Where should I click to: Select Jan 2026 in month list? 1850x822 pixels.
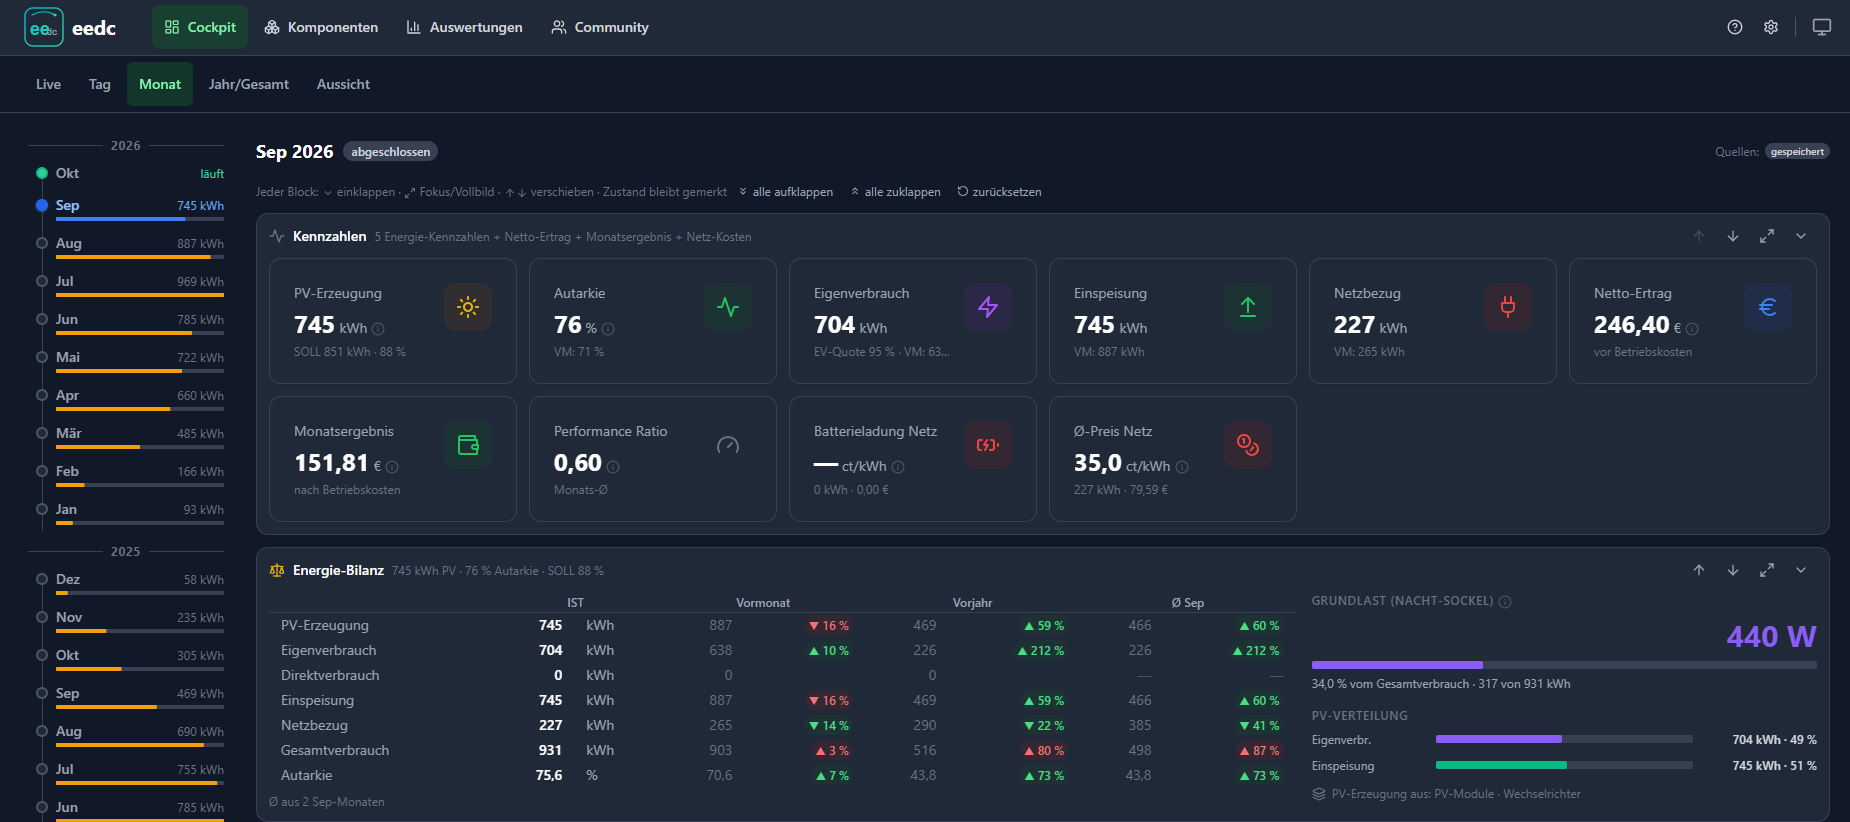pos(130,512)
